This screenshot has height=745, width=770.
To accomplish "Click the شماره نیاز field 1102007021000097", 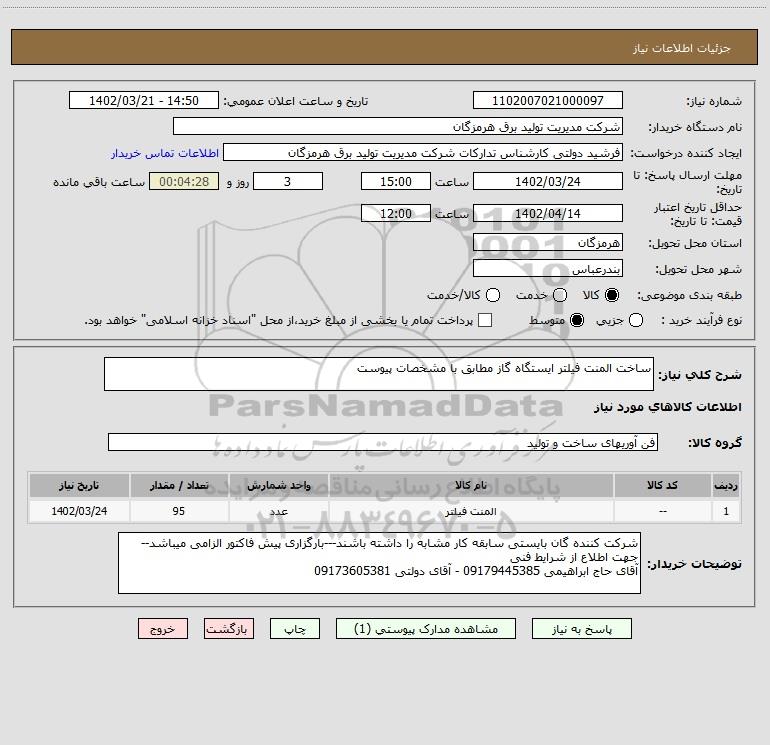I will [x=548, y=100].
